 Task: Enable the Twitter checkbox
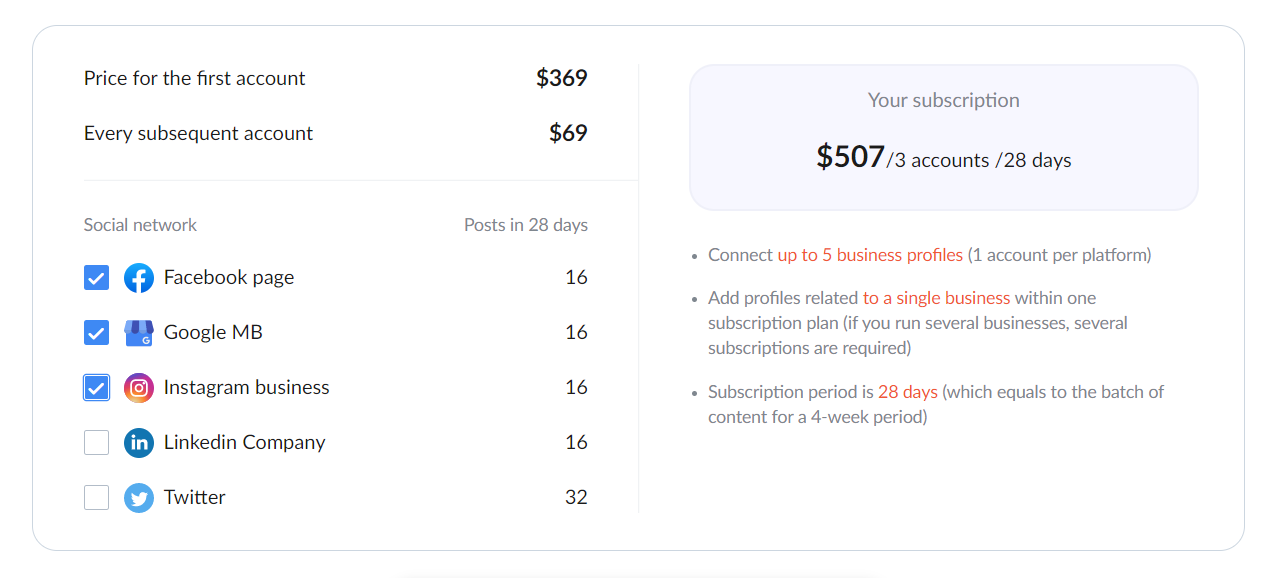96,498
